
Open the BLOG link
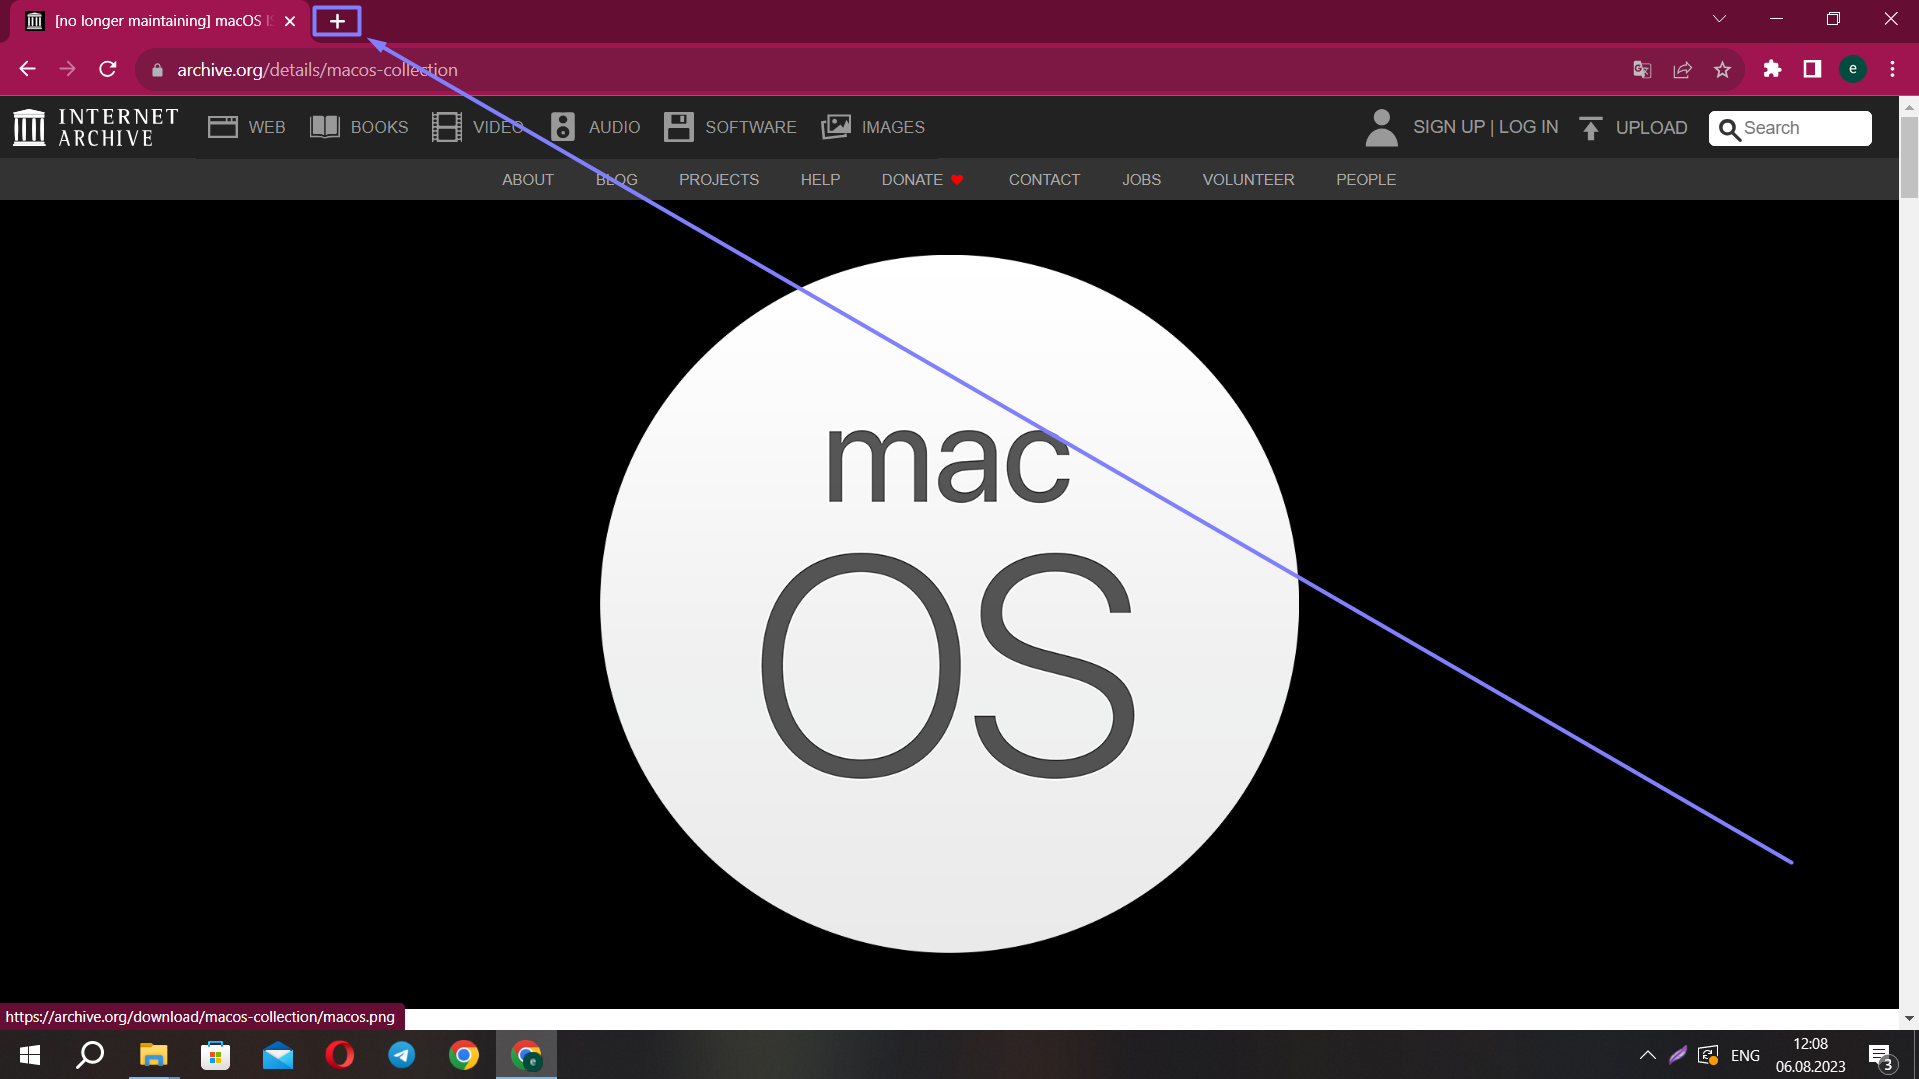point(617,180)
